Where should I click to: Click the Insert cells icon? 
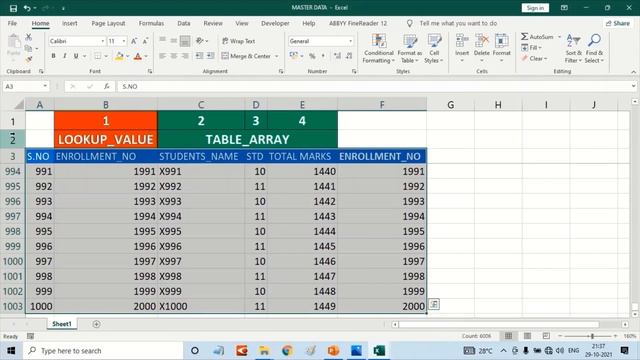click(462, 42)
